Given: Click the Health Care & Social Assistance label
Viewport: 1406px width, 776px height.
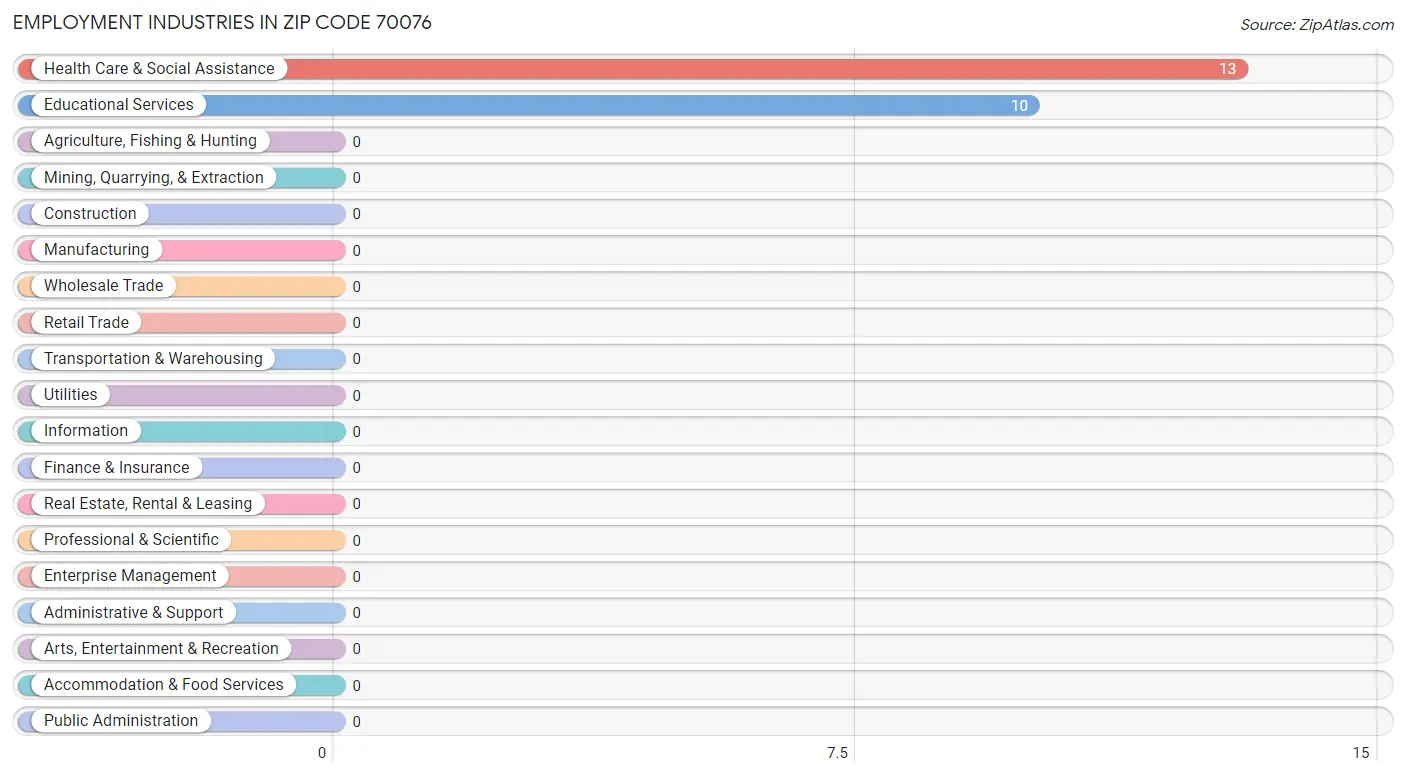Looking at the screenshot, I should pyautogui.click(x=159, y=68).
